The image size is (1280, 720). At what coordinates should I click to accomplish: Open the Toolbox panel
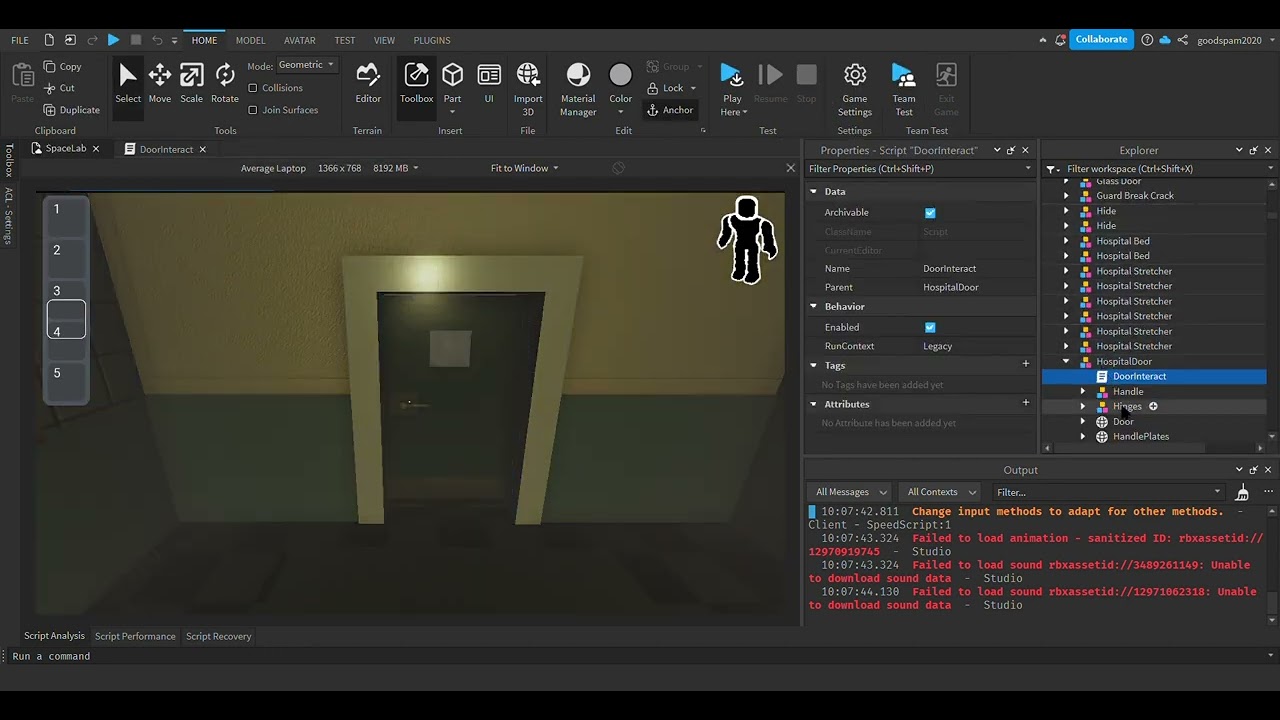pyautogui.click(x=416, y=83)
